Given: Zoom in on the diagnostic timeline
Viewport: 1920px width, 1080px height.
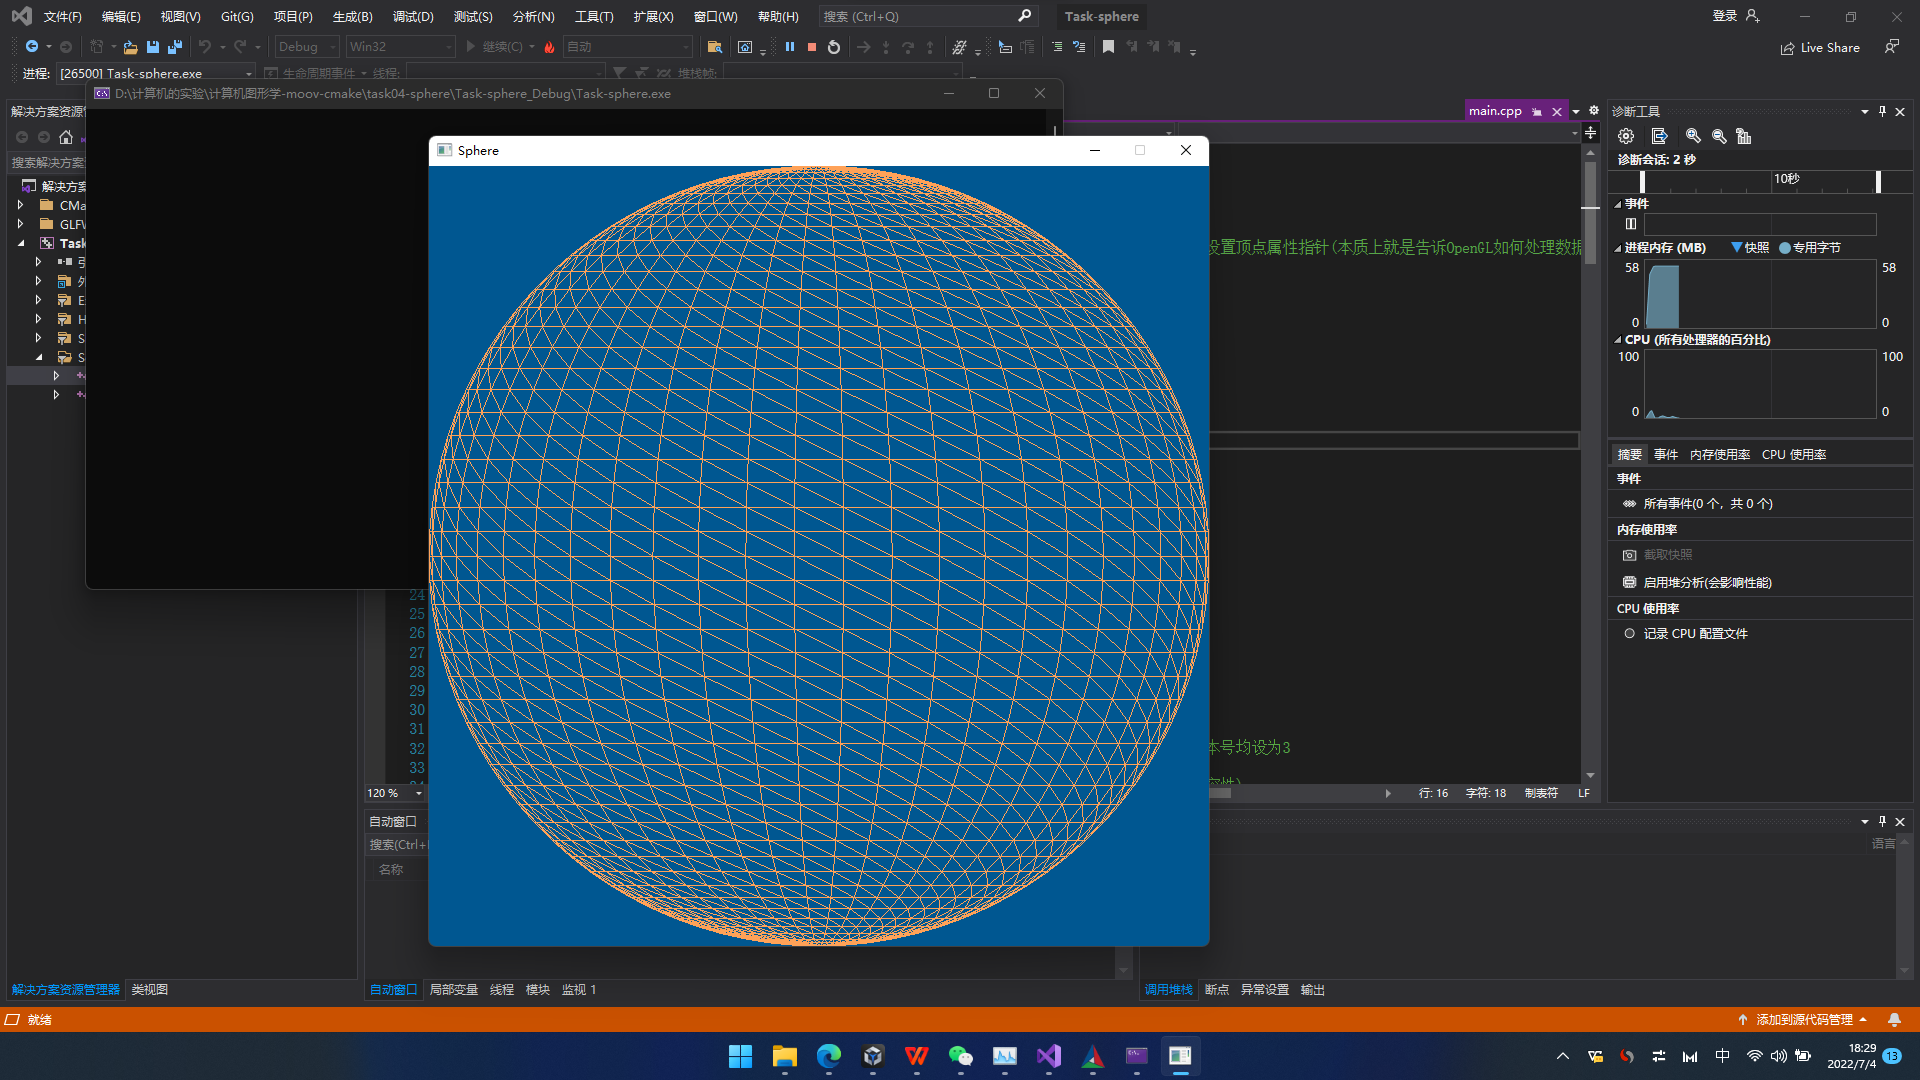Looking at the screenshot, I should click(1693, 136).
